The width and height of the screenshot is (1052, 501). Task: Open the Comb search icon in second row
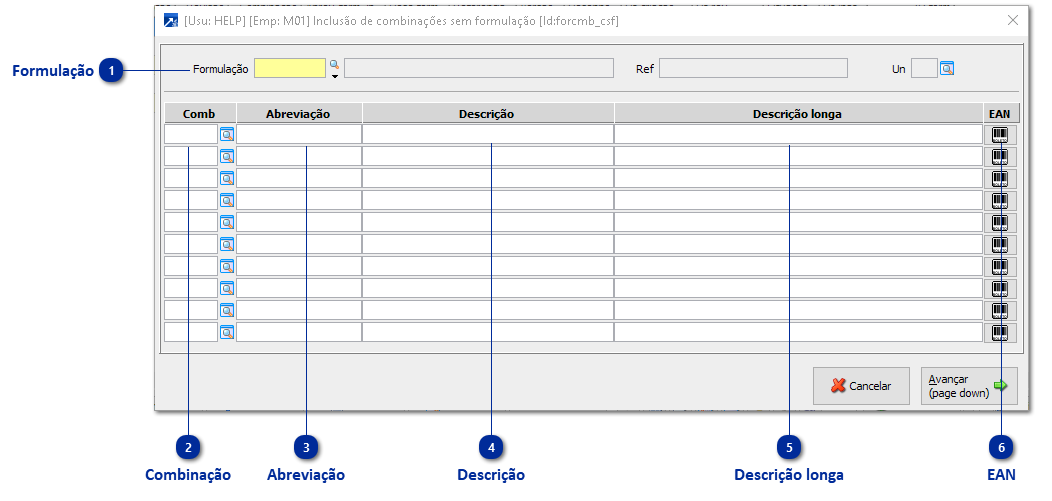tap(227, 157)
